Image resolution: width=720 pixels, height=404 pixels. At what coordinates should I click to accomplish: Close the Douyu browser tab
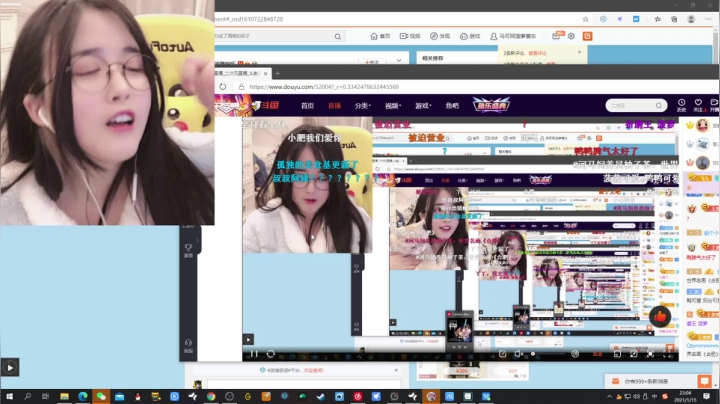[x=265, y=73]
